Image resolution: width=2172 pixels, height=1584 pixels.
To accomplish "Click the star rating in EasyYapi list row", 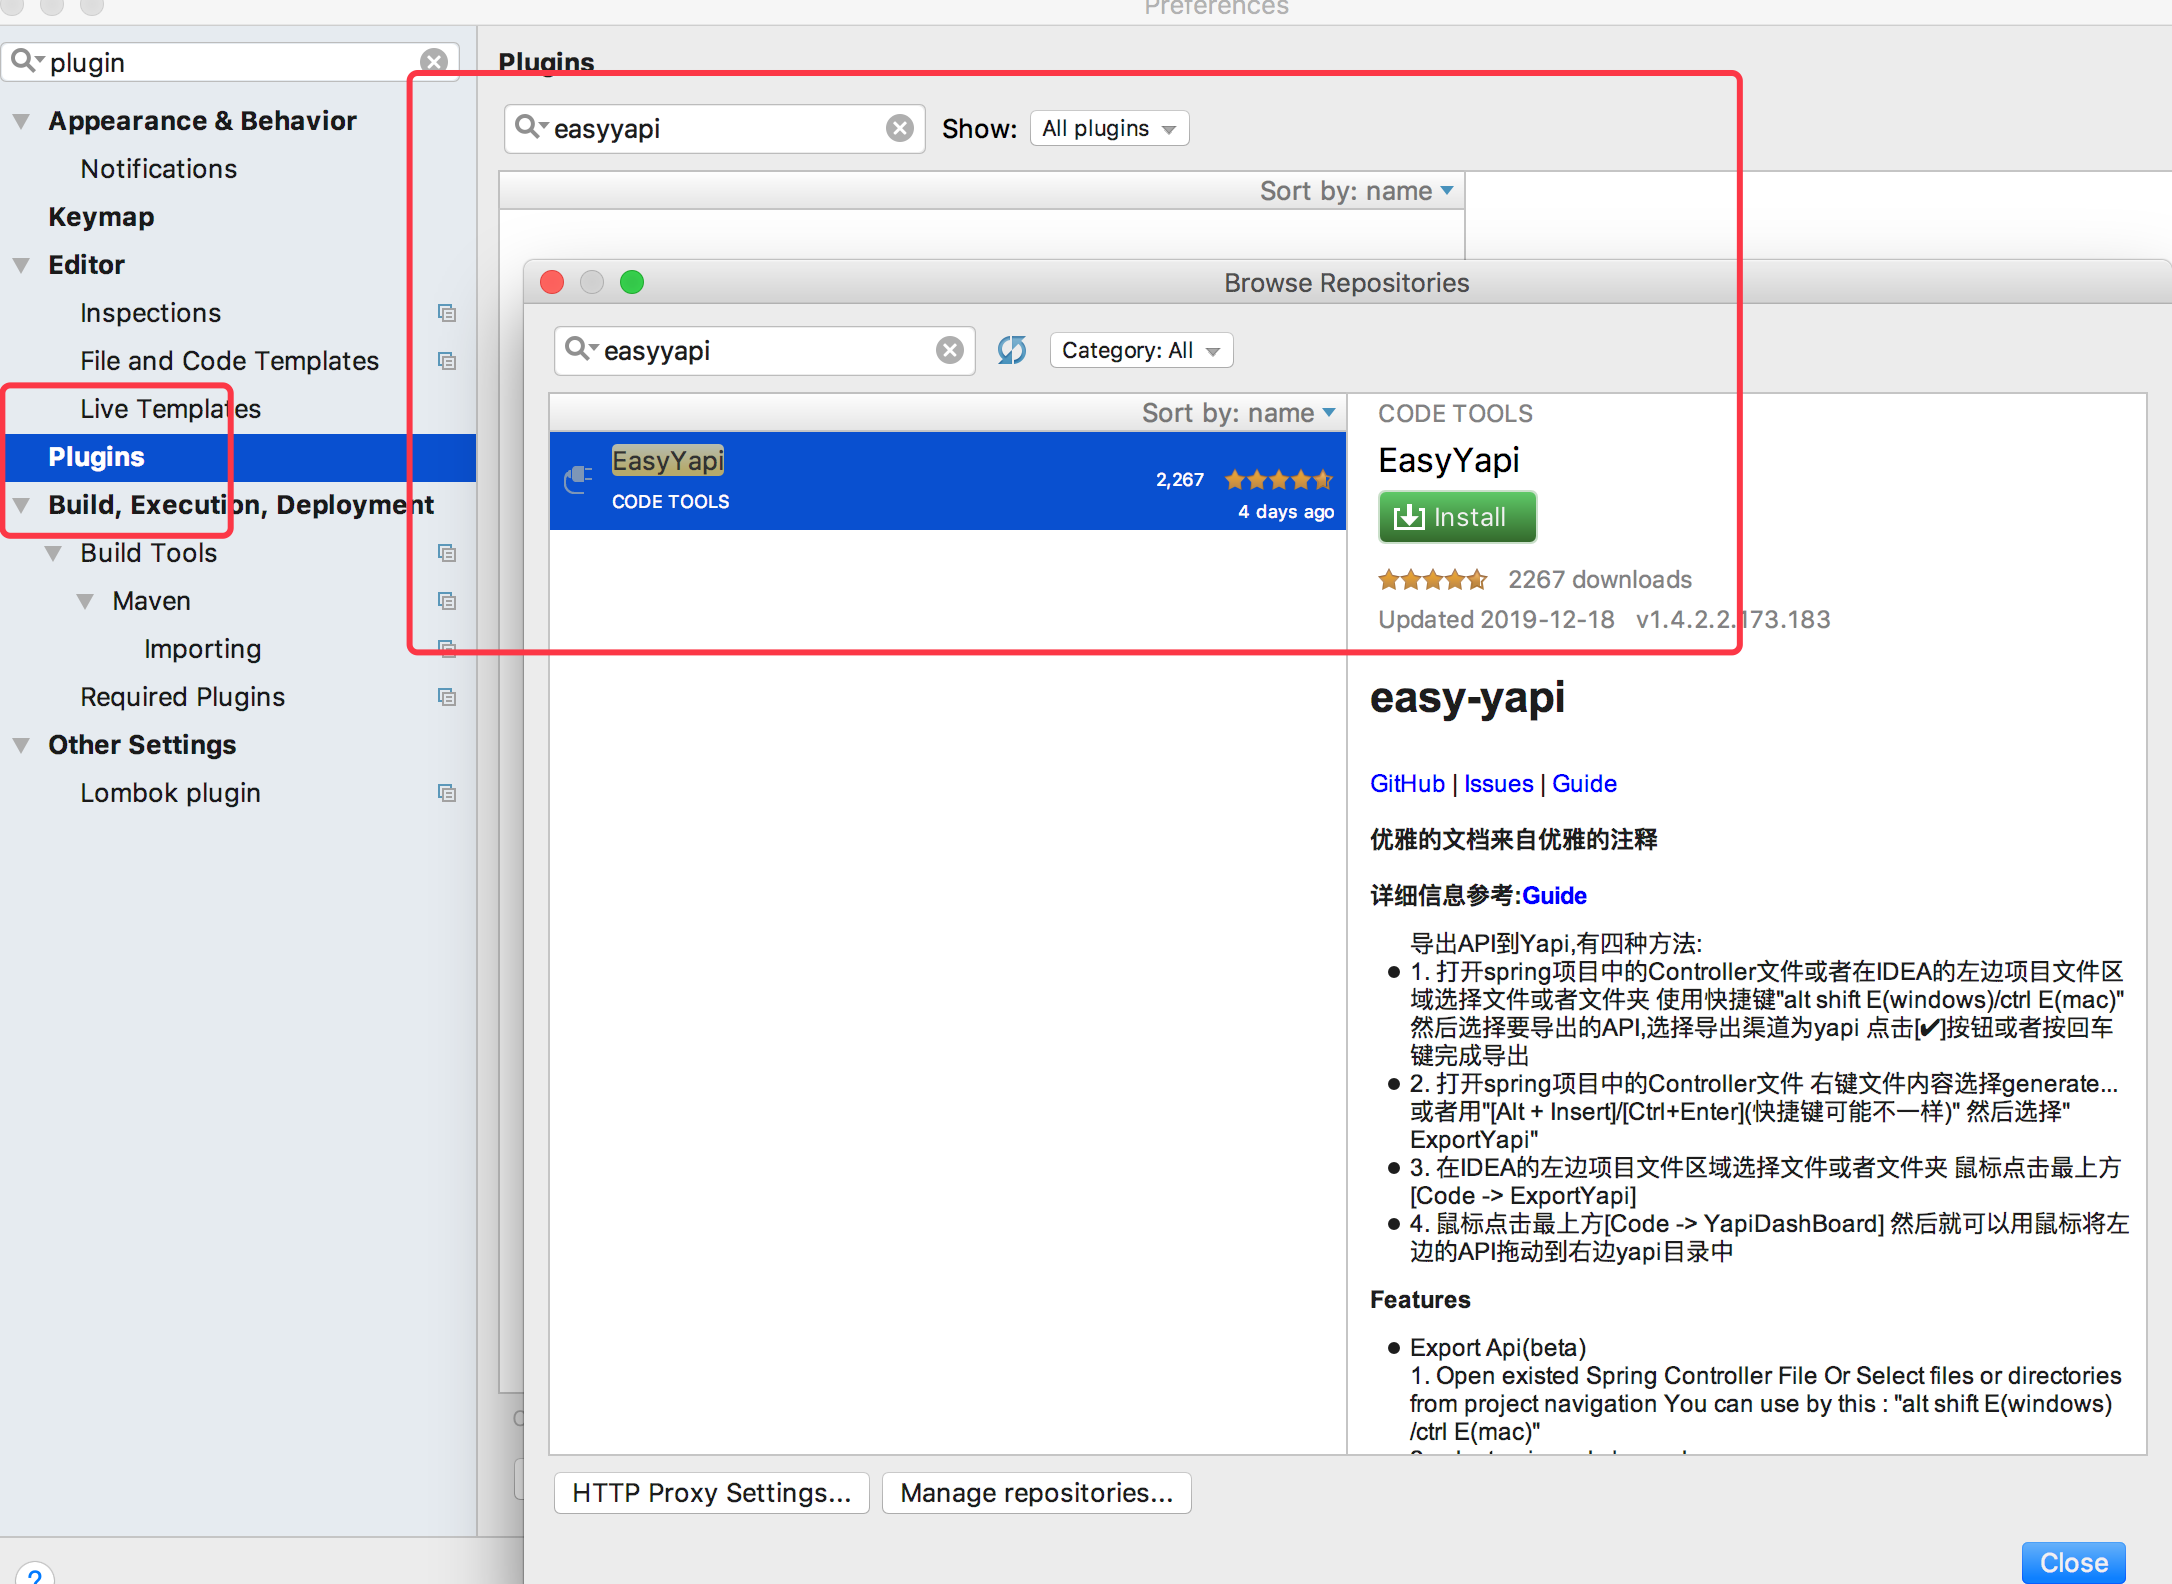I will point(1279,480).
